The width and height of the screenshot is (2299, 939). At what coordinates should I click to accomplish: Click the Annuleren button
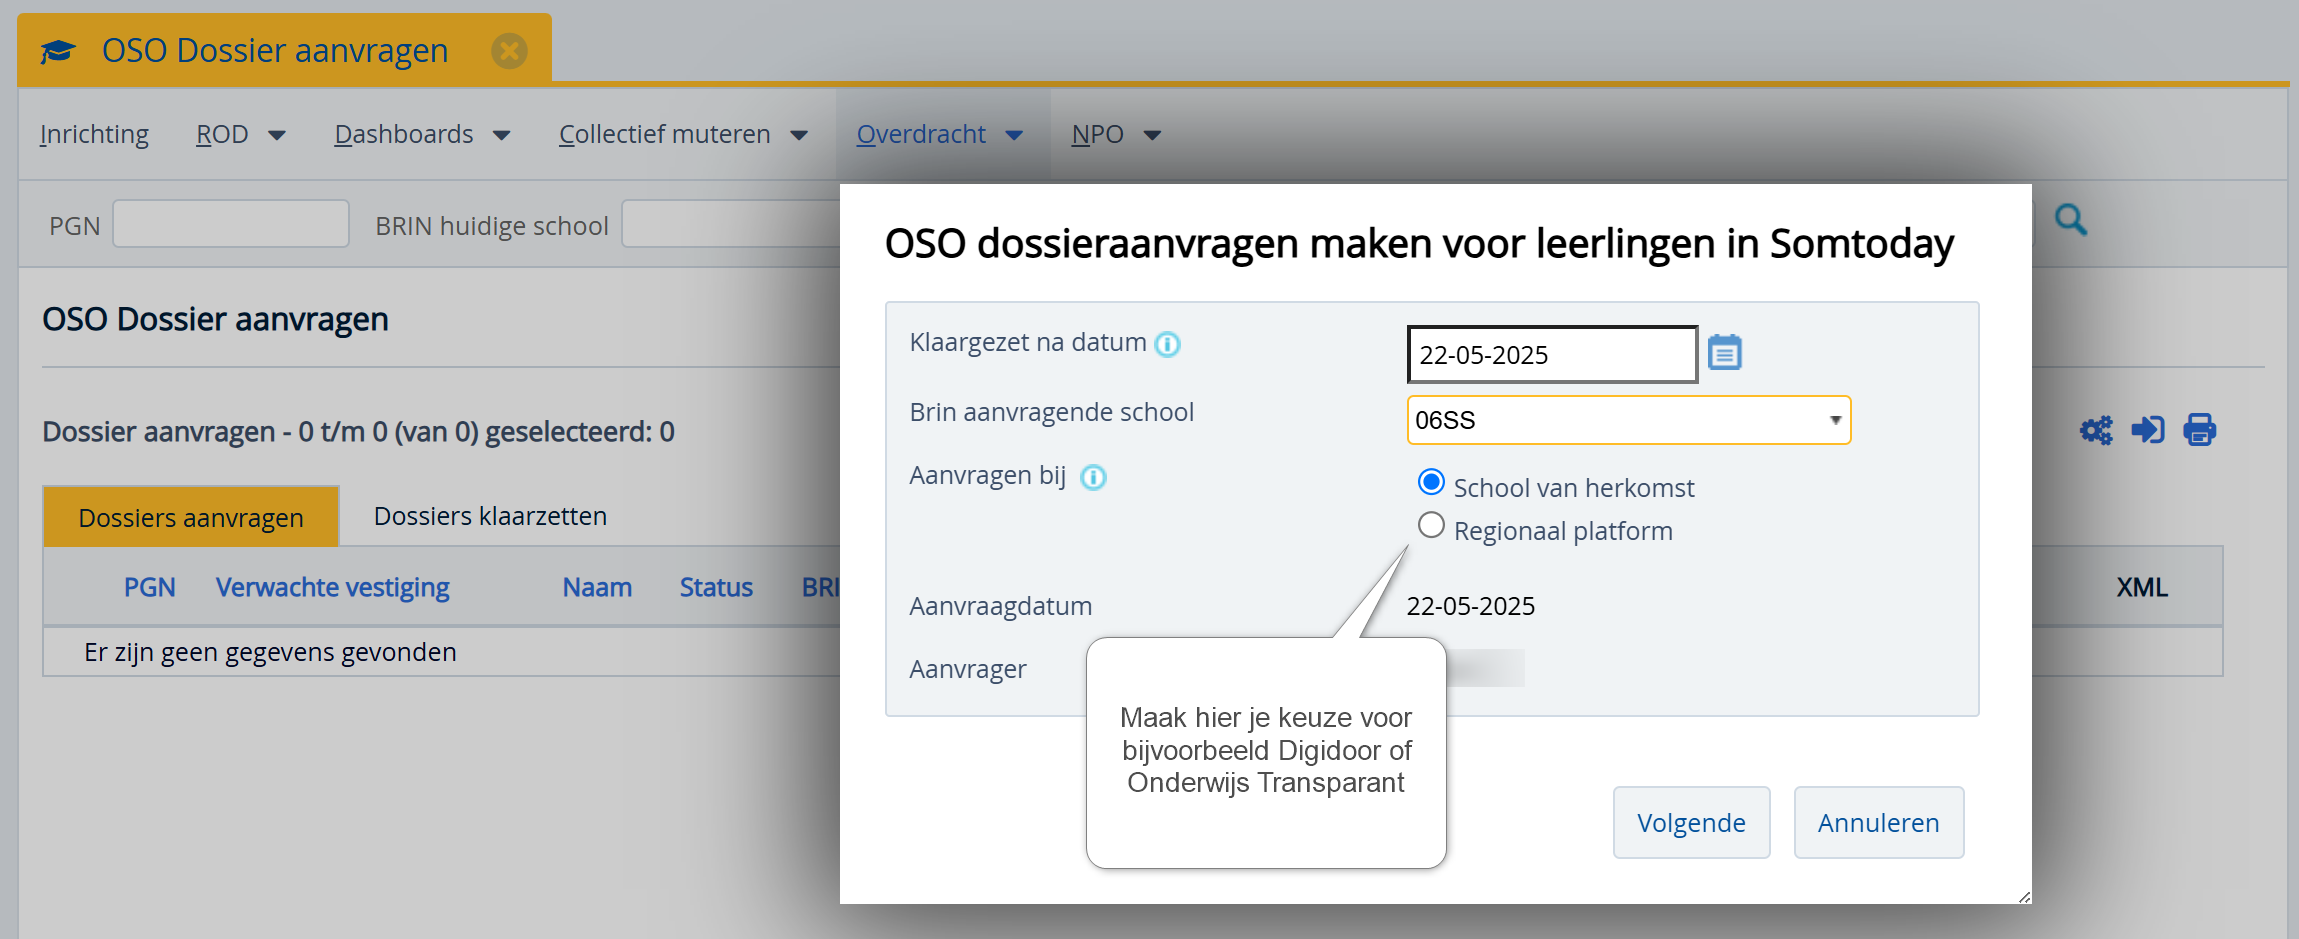pyautogui.click(x=1878, y=823)
